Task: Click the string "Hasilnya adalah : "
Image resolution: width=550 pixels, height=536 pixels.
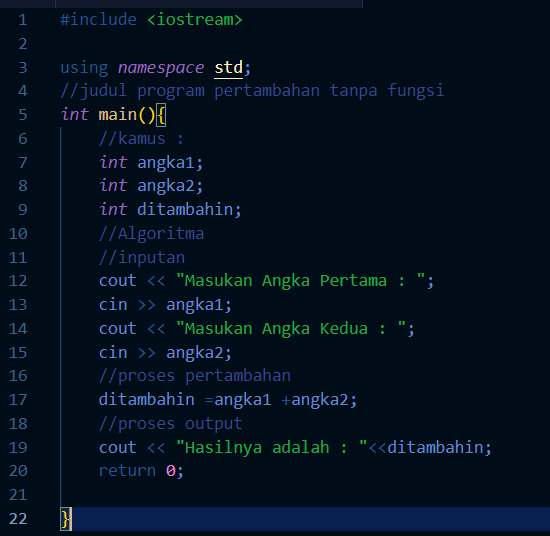Action: [271, 448]
